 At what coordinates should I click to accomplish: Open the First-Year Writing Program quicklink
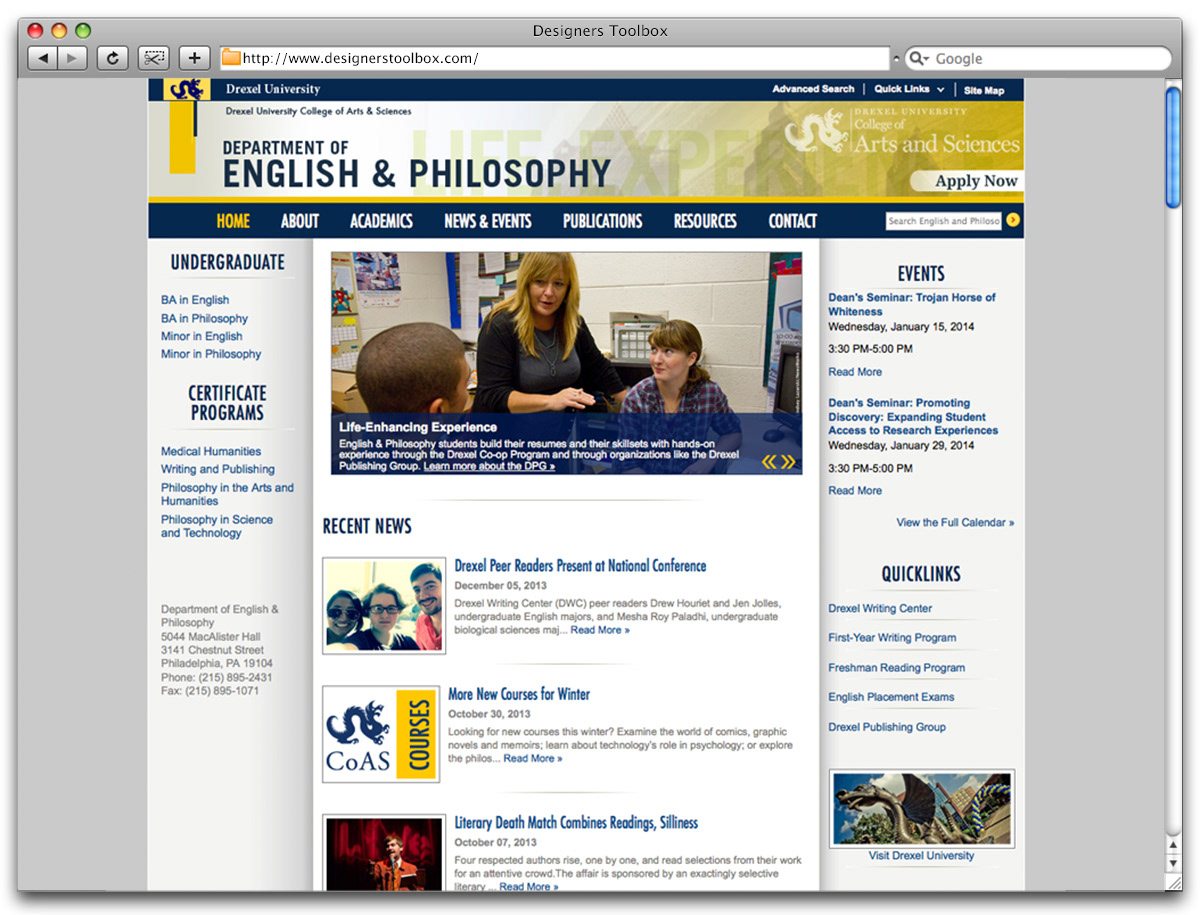click(892, 638)
